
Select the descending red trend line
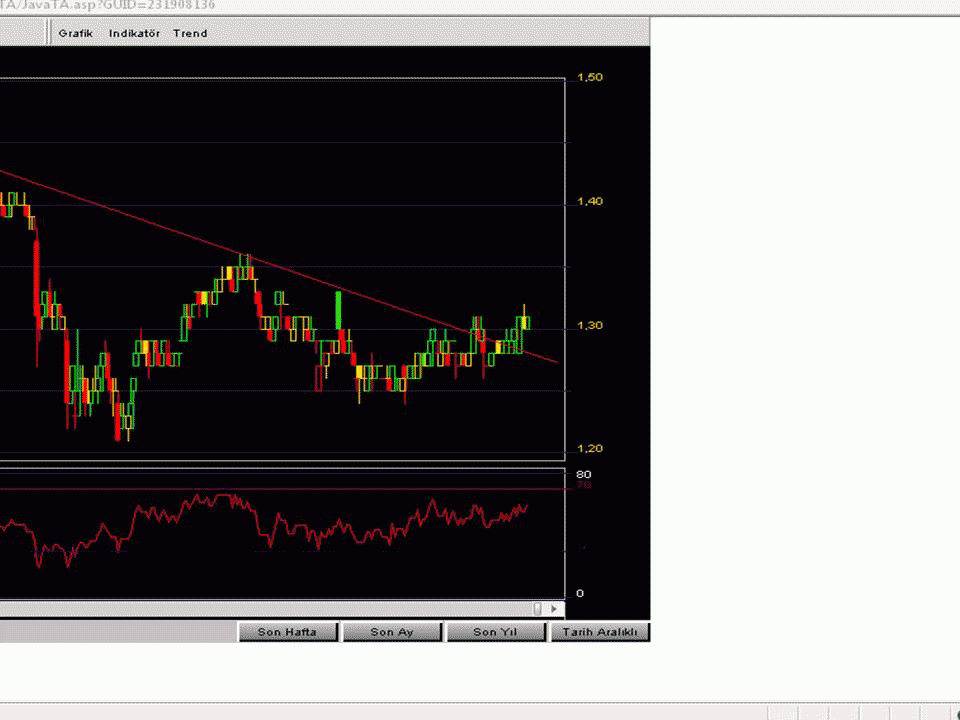pyautogui.click(x=279, y=267)
